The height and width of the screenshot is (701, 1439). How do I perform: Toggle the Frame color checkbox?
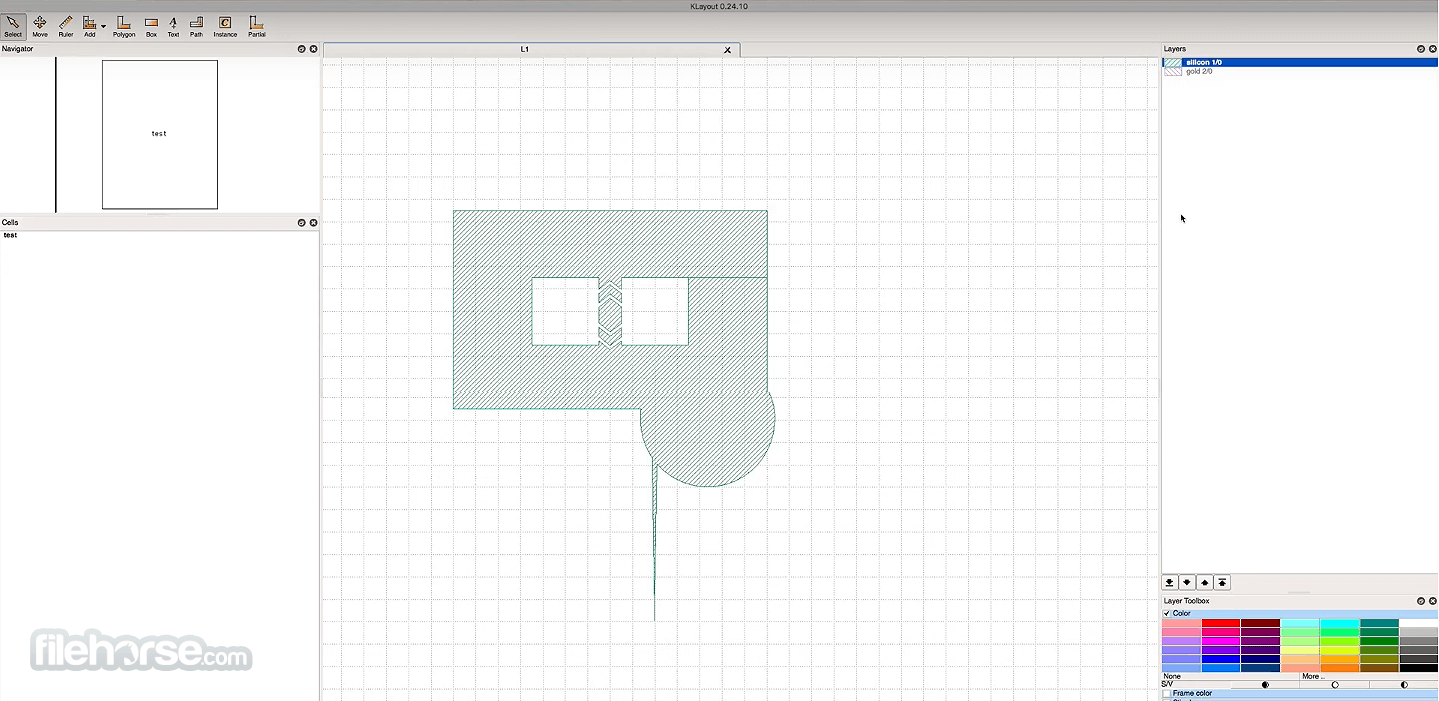pos(1166,693)
